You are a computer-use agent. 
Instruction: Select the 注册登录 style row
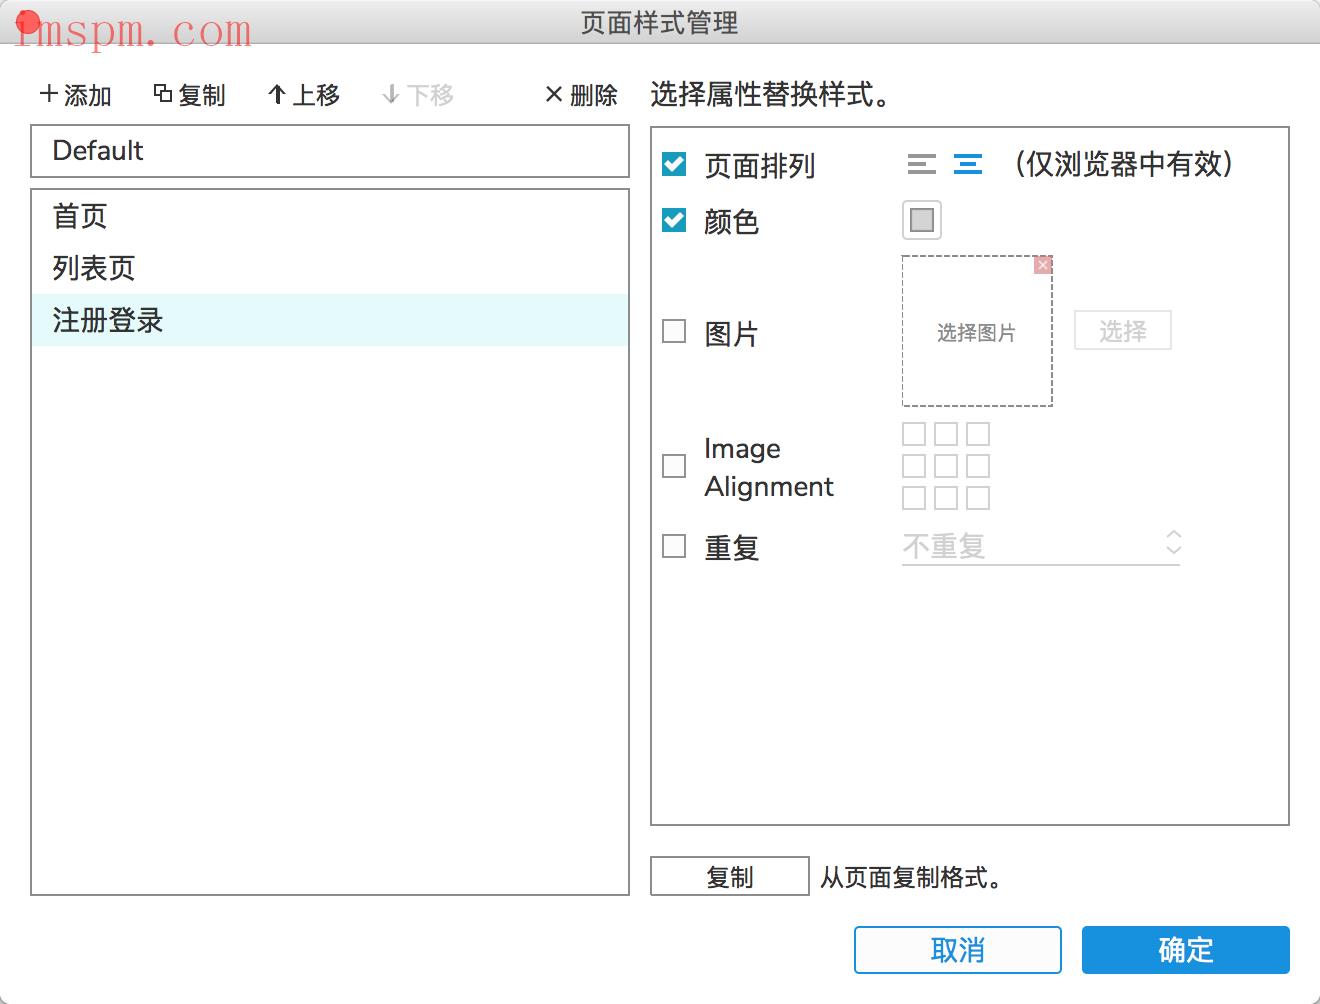(x=330, y=320)
